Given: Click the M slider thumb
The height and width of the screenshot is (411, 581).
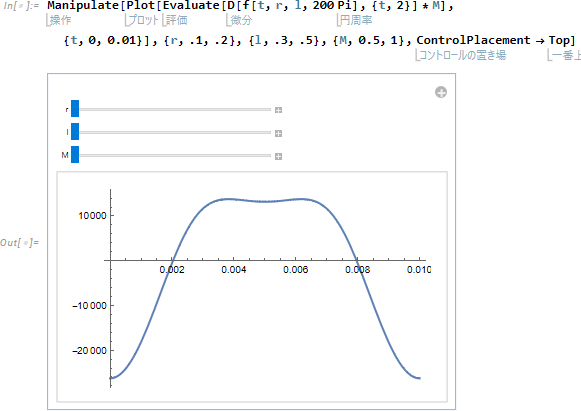Looking at the screenshot, I should tap(75, 155).
